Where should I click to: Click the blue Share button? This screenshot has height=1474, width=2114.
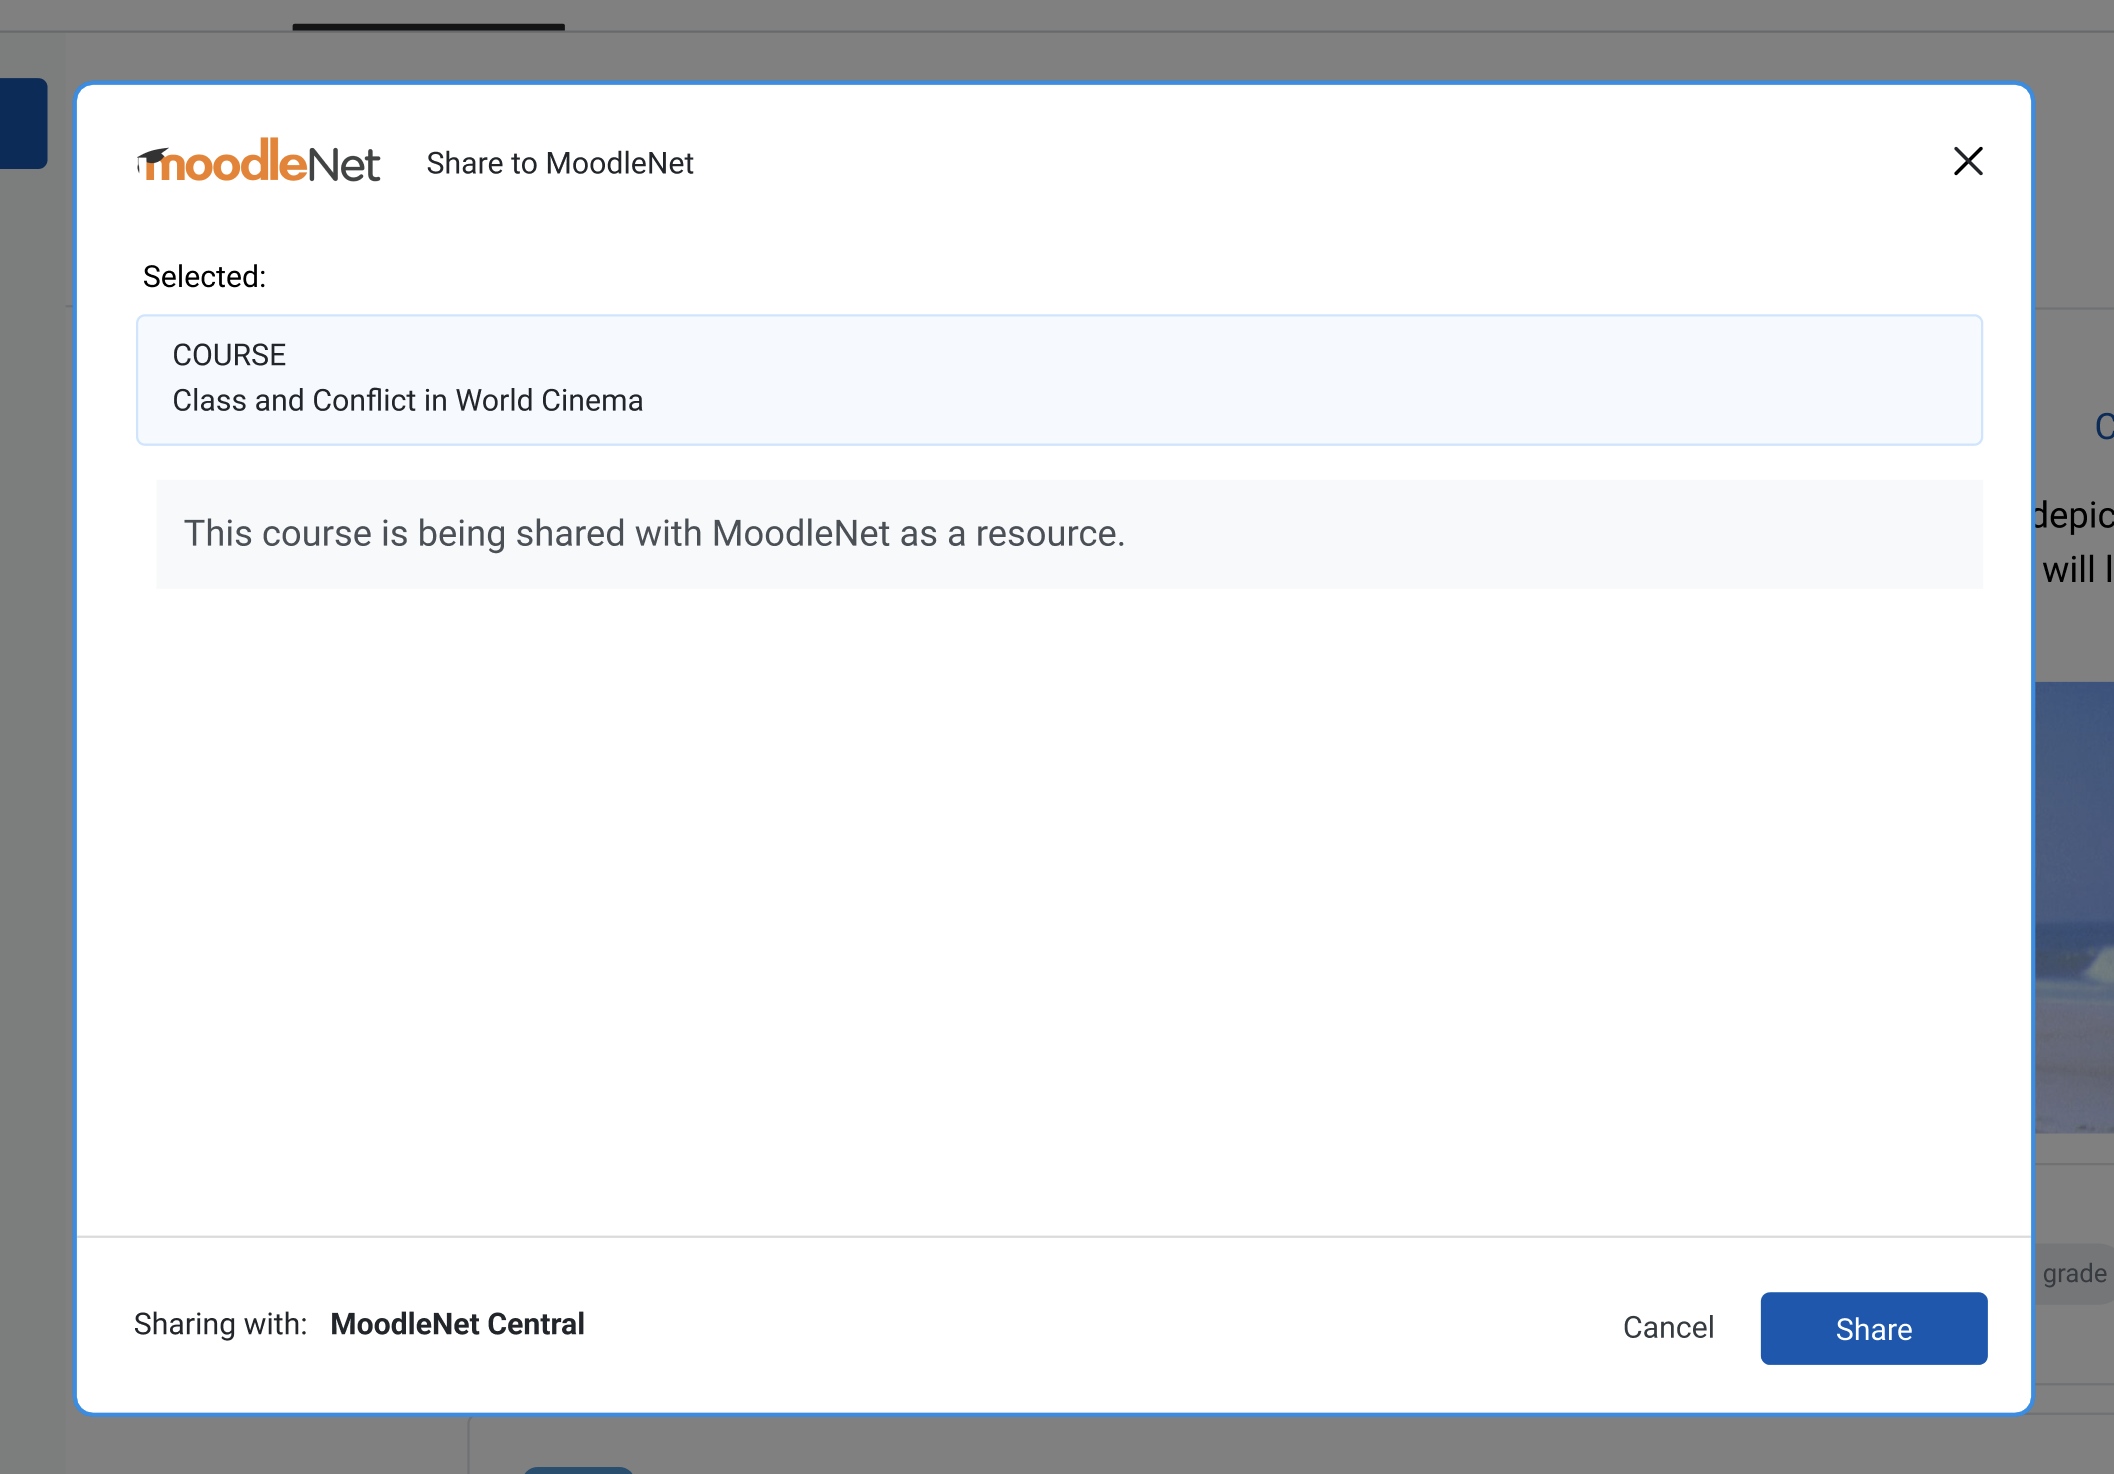[1873, 1328]
